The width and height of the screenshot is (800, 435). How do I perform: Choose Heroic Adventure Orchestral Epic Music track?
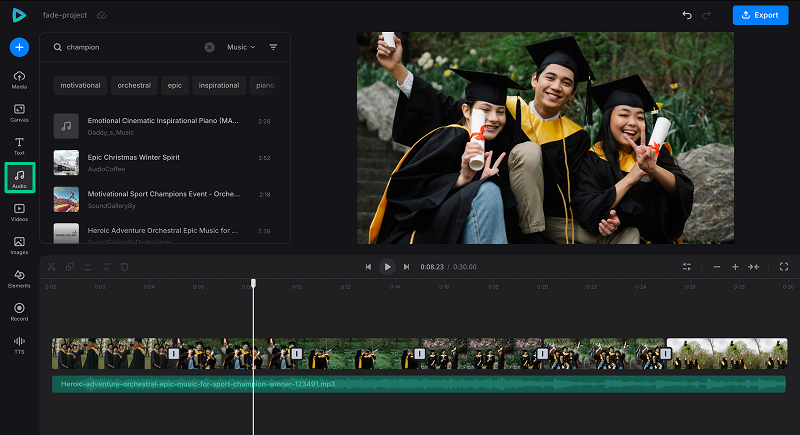[x=163, y=233]
